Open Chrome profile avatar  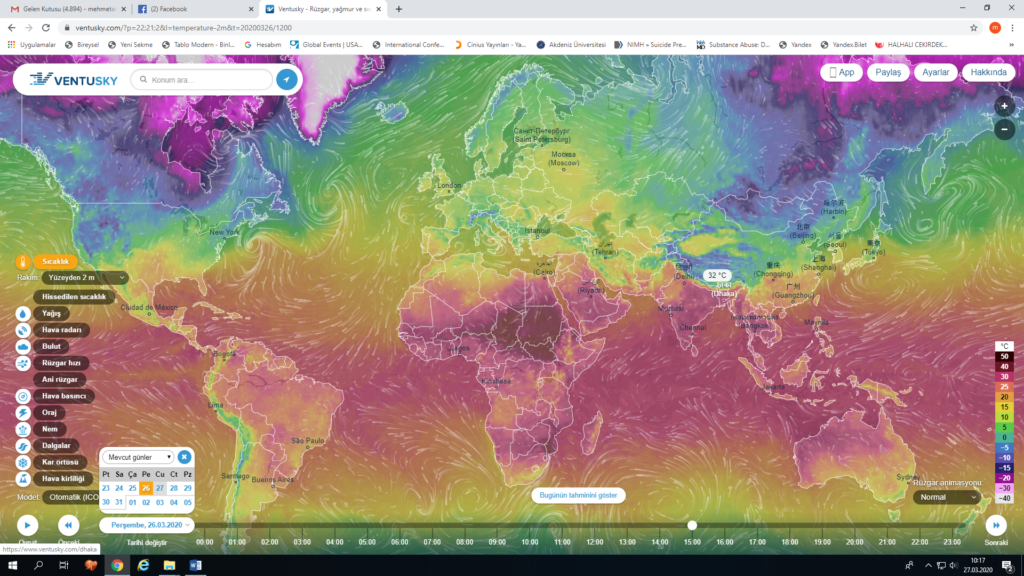click(x=995, y=27)
